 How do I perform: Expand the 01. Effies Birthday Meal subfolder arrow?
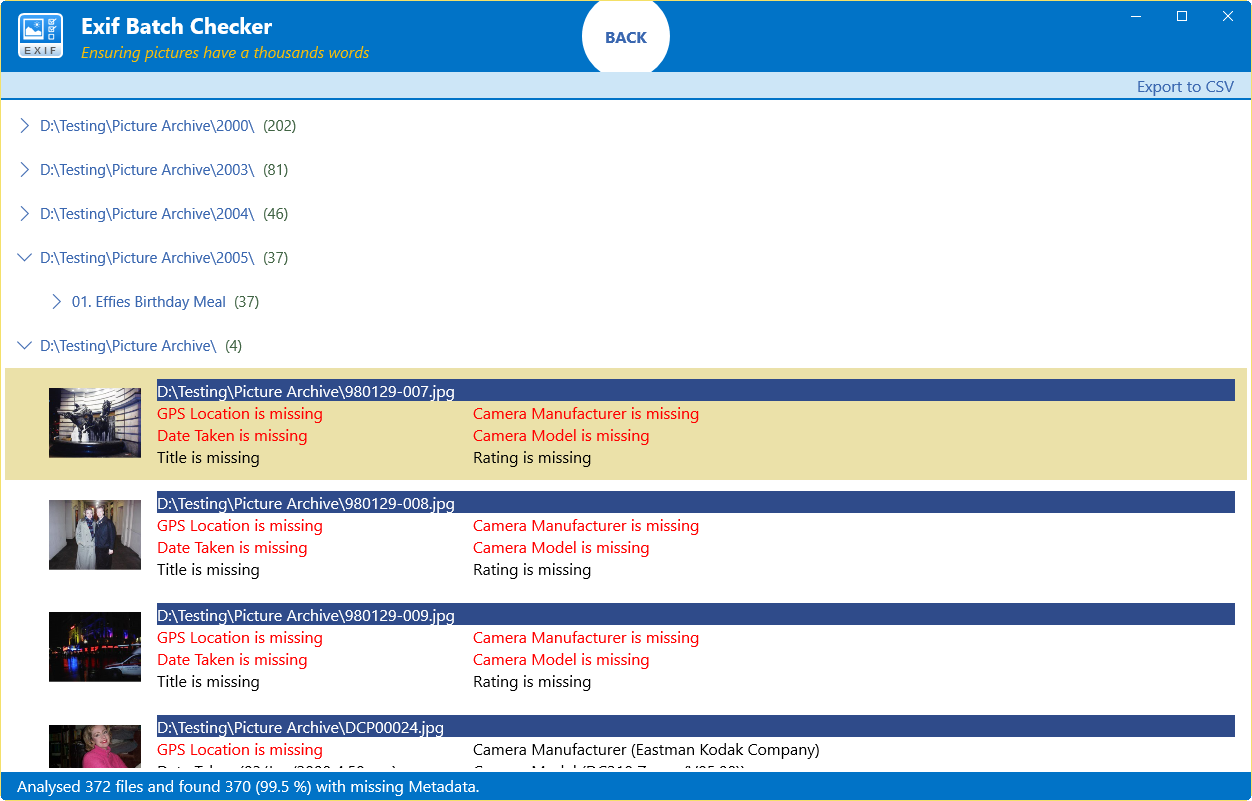pyautogui.click(x=57, y=302)
